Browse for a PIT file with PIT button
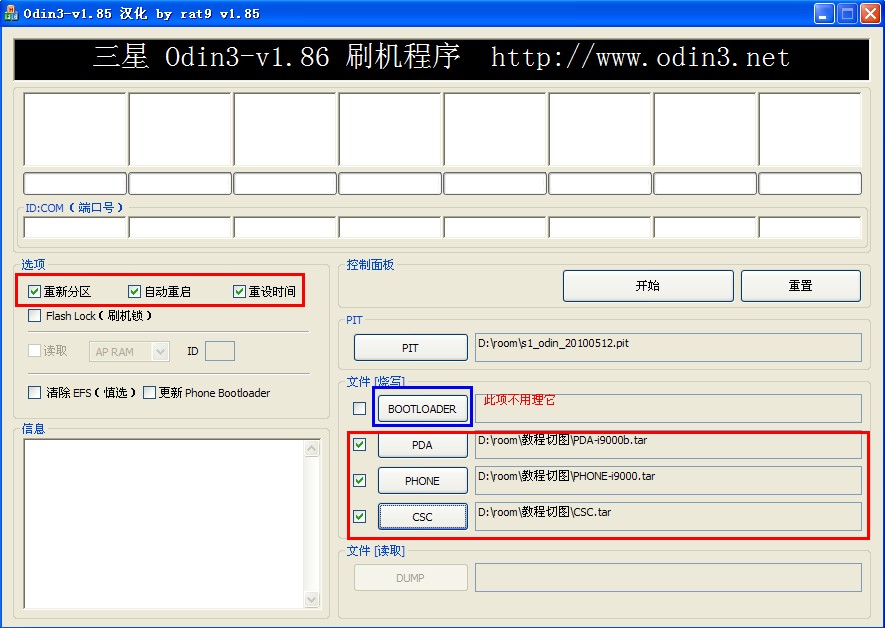The width and height of the screenshot is (885, 628). tap(410, 348)
